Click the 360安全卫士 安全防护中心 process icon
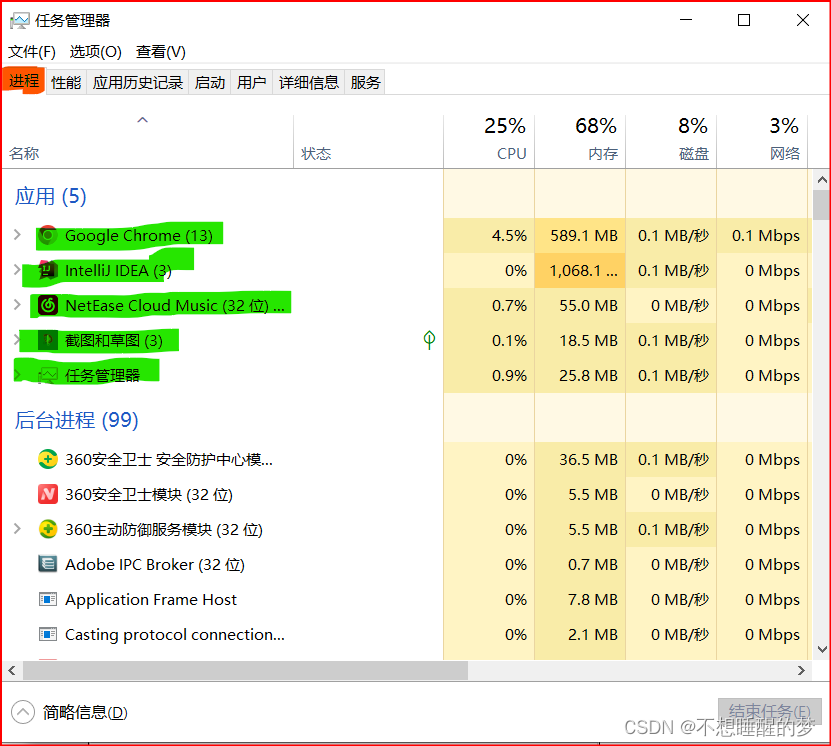Screen dimensions: 831x746 tap(48, 459)
